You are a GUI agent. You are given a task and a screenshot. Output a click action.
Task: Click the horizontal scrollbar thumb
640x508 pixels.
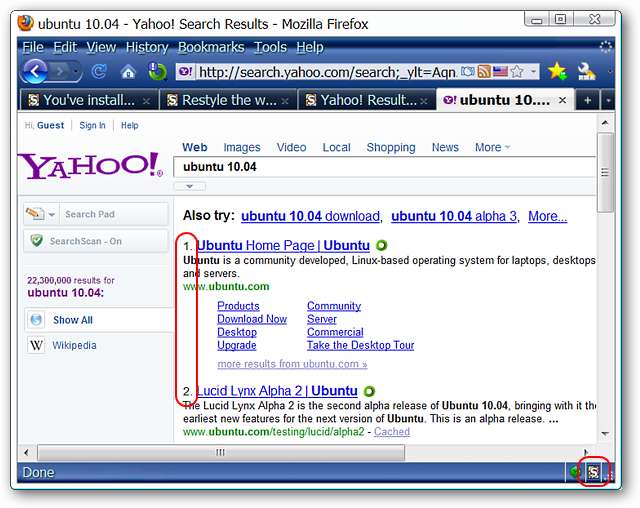(221, 452)
